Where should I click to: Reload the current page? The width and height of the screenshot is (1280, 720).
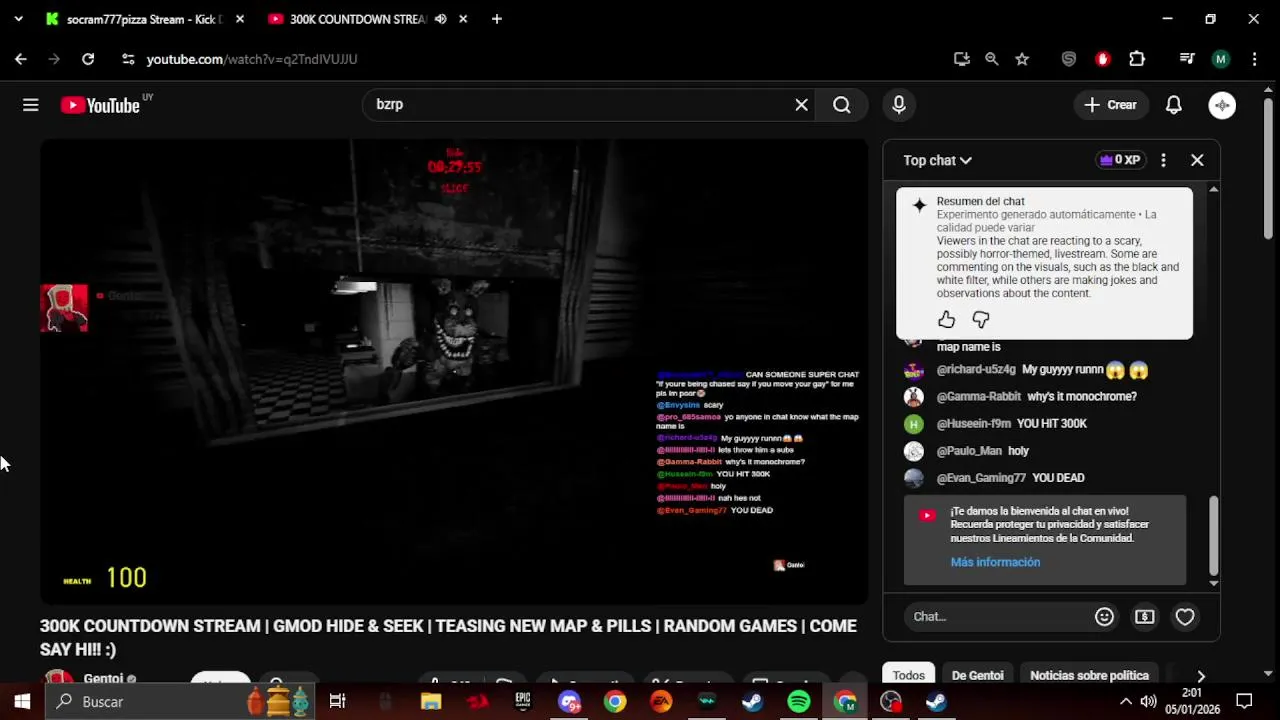[x=88, y=59]
